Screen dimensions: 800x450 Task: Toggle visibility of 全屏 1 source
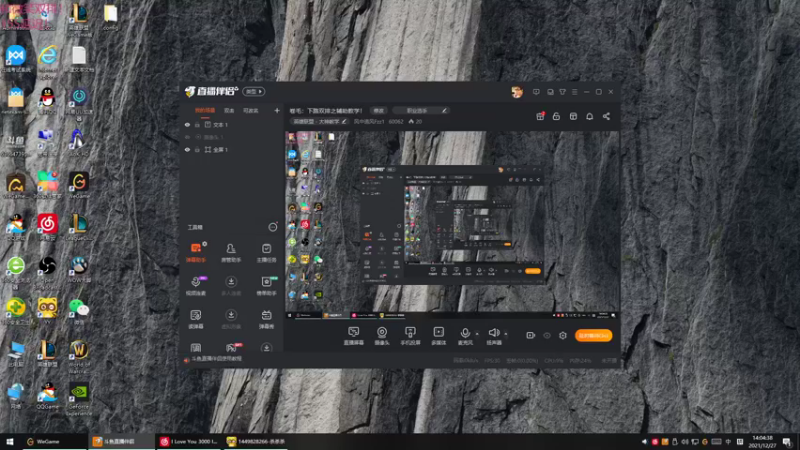pyautogui.click(x=187, y=150)
